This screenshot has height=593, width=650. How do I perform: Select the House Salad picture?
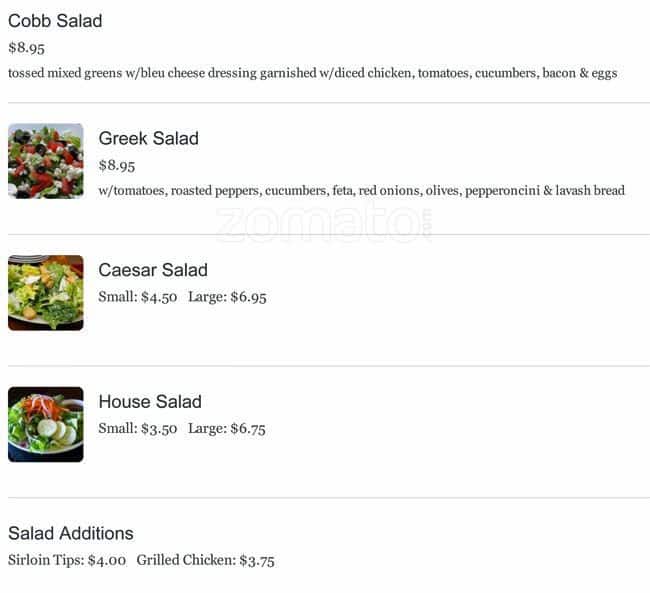pos(45,424)
